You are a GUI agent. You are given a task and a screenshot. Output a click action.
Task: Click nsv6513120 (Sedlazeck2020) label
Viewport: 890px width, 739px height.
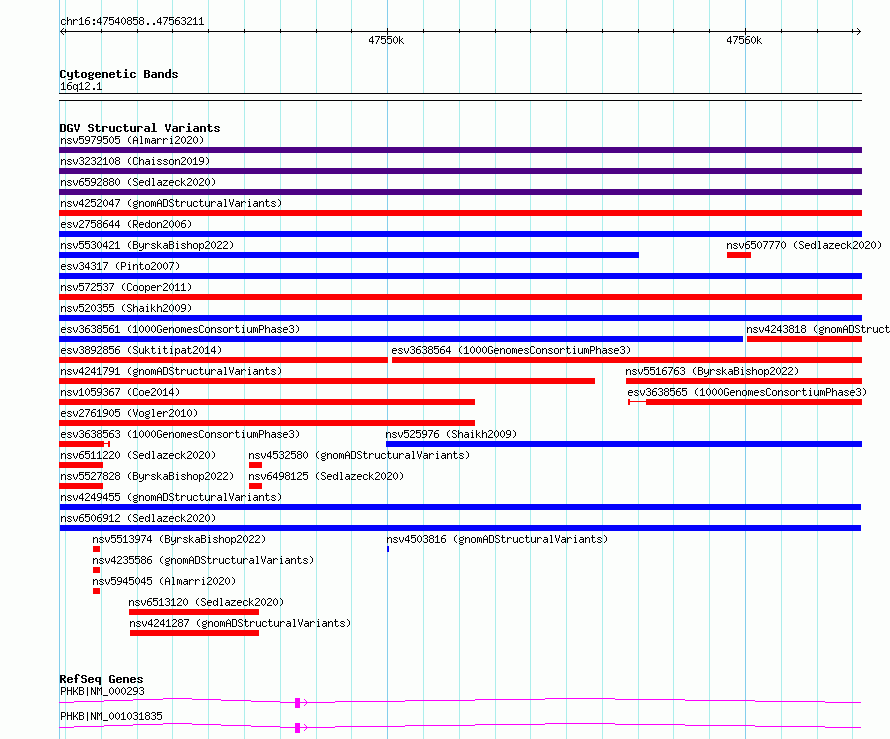[x=206, y=602]
